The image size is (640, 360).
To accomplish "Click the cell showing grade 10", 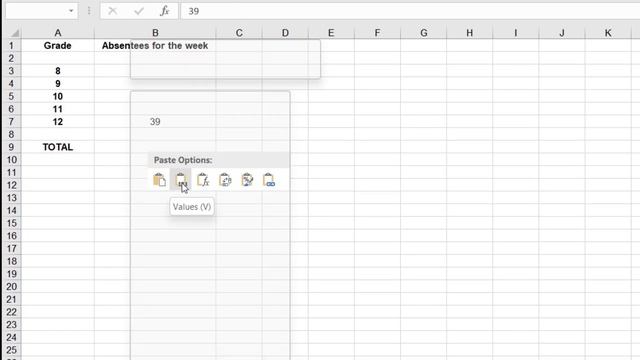I will [58, 96].
